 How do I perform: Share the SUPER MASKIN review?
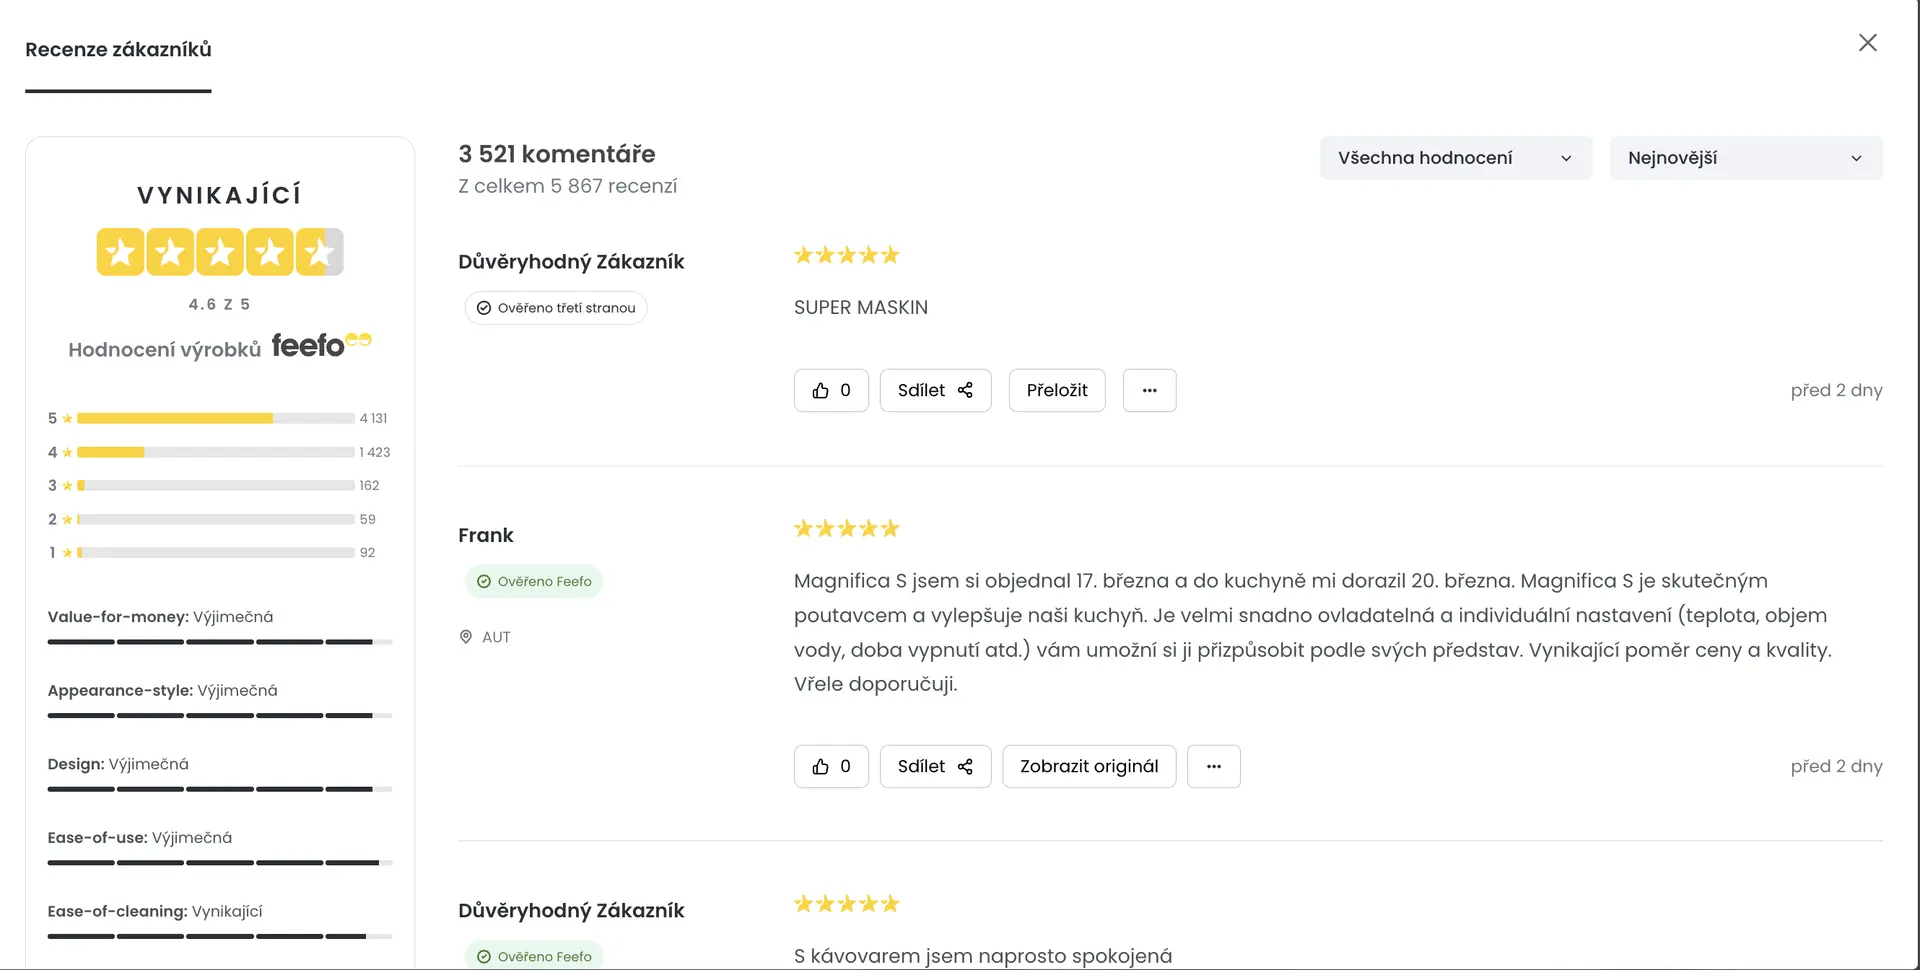click(x=935, y=390)
